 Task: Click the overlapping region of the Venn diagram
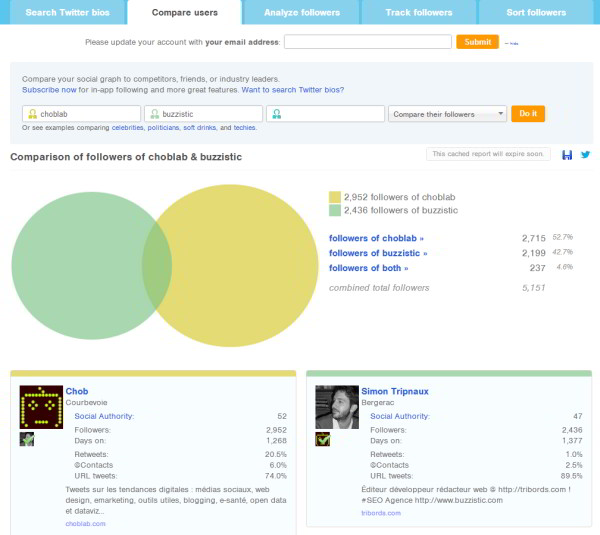157,266
